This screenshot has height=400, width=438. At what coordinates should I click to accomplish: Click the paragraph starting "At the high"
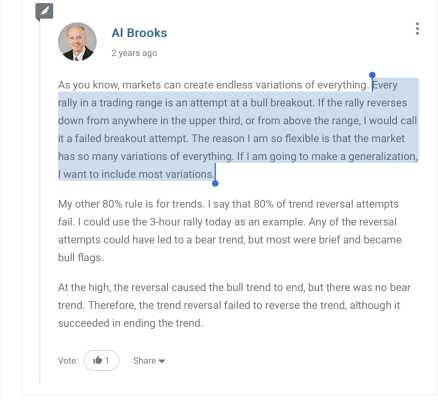pos(234,305)
